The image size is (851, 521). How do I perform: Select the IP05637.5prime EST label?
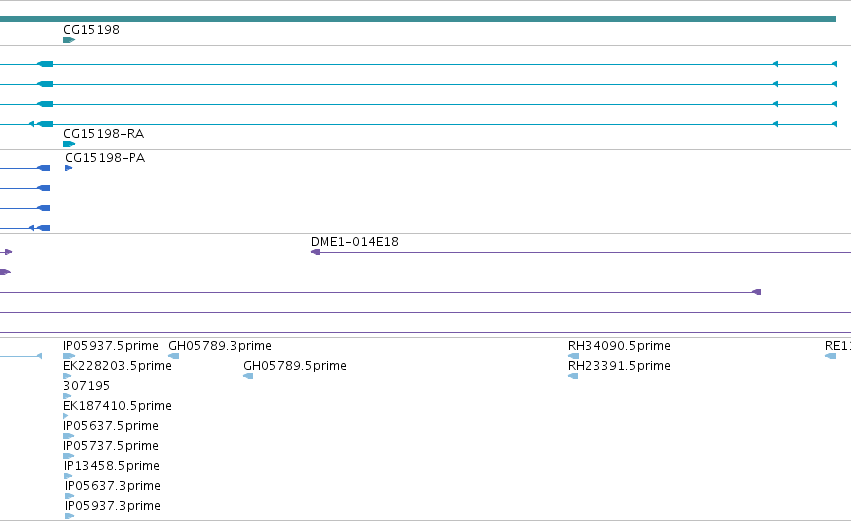click(111, 426)
